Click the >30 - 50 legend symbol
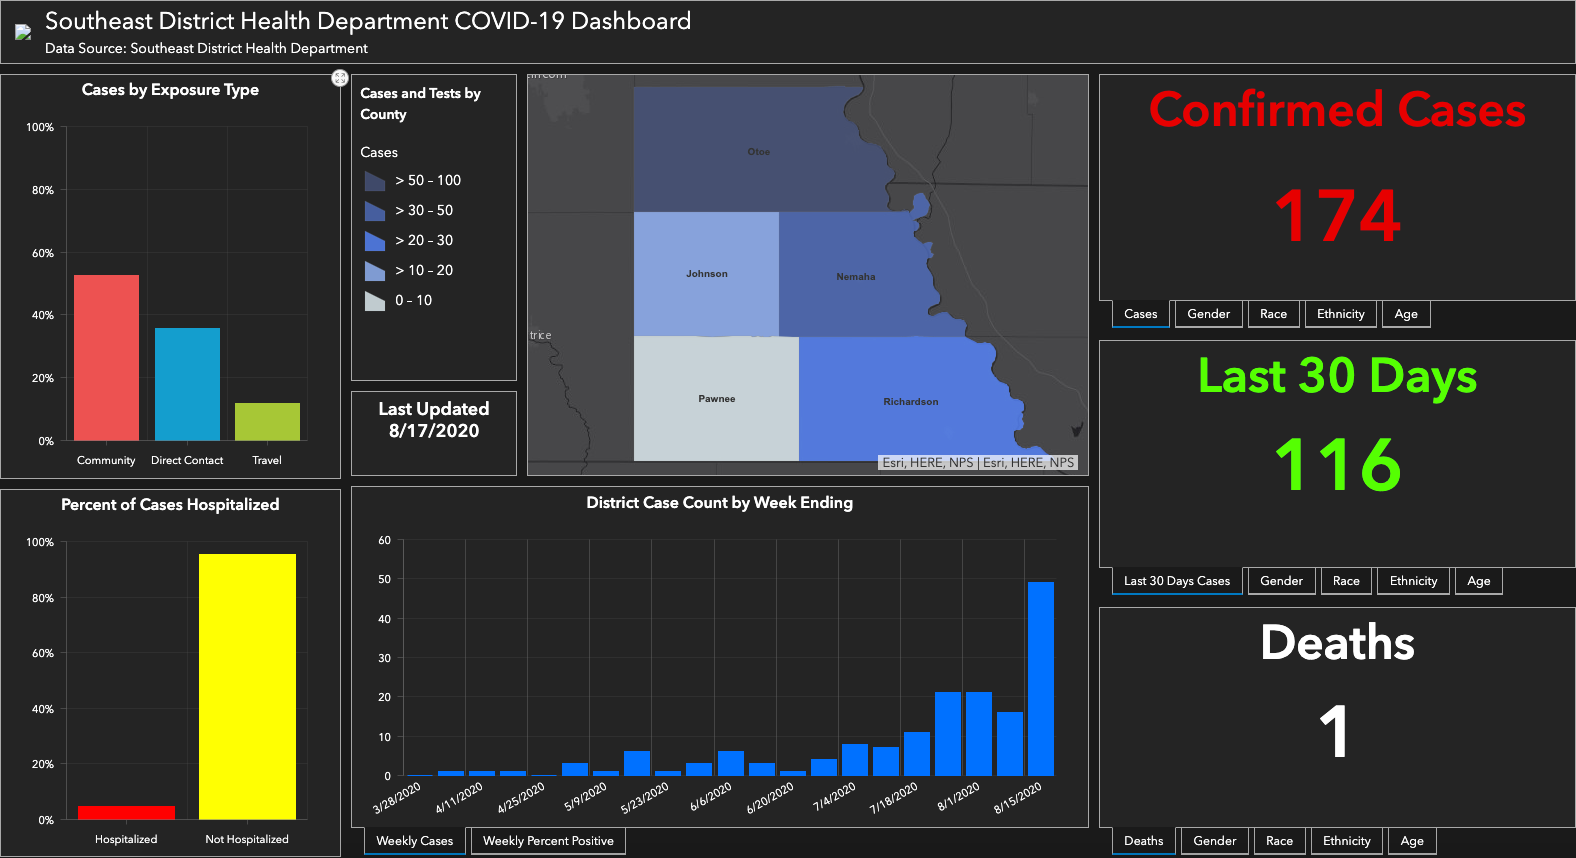 click(x=375, y=211)
